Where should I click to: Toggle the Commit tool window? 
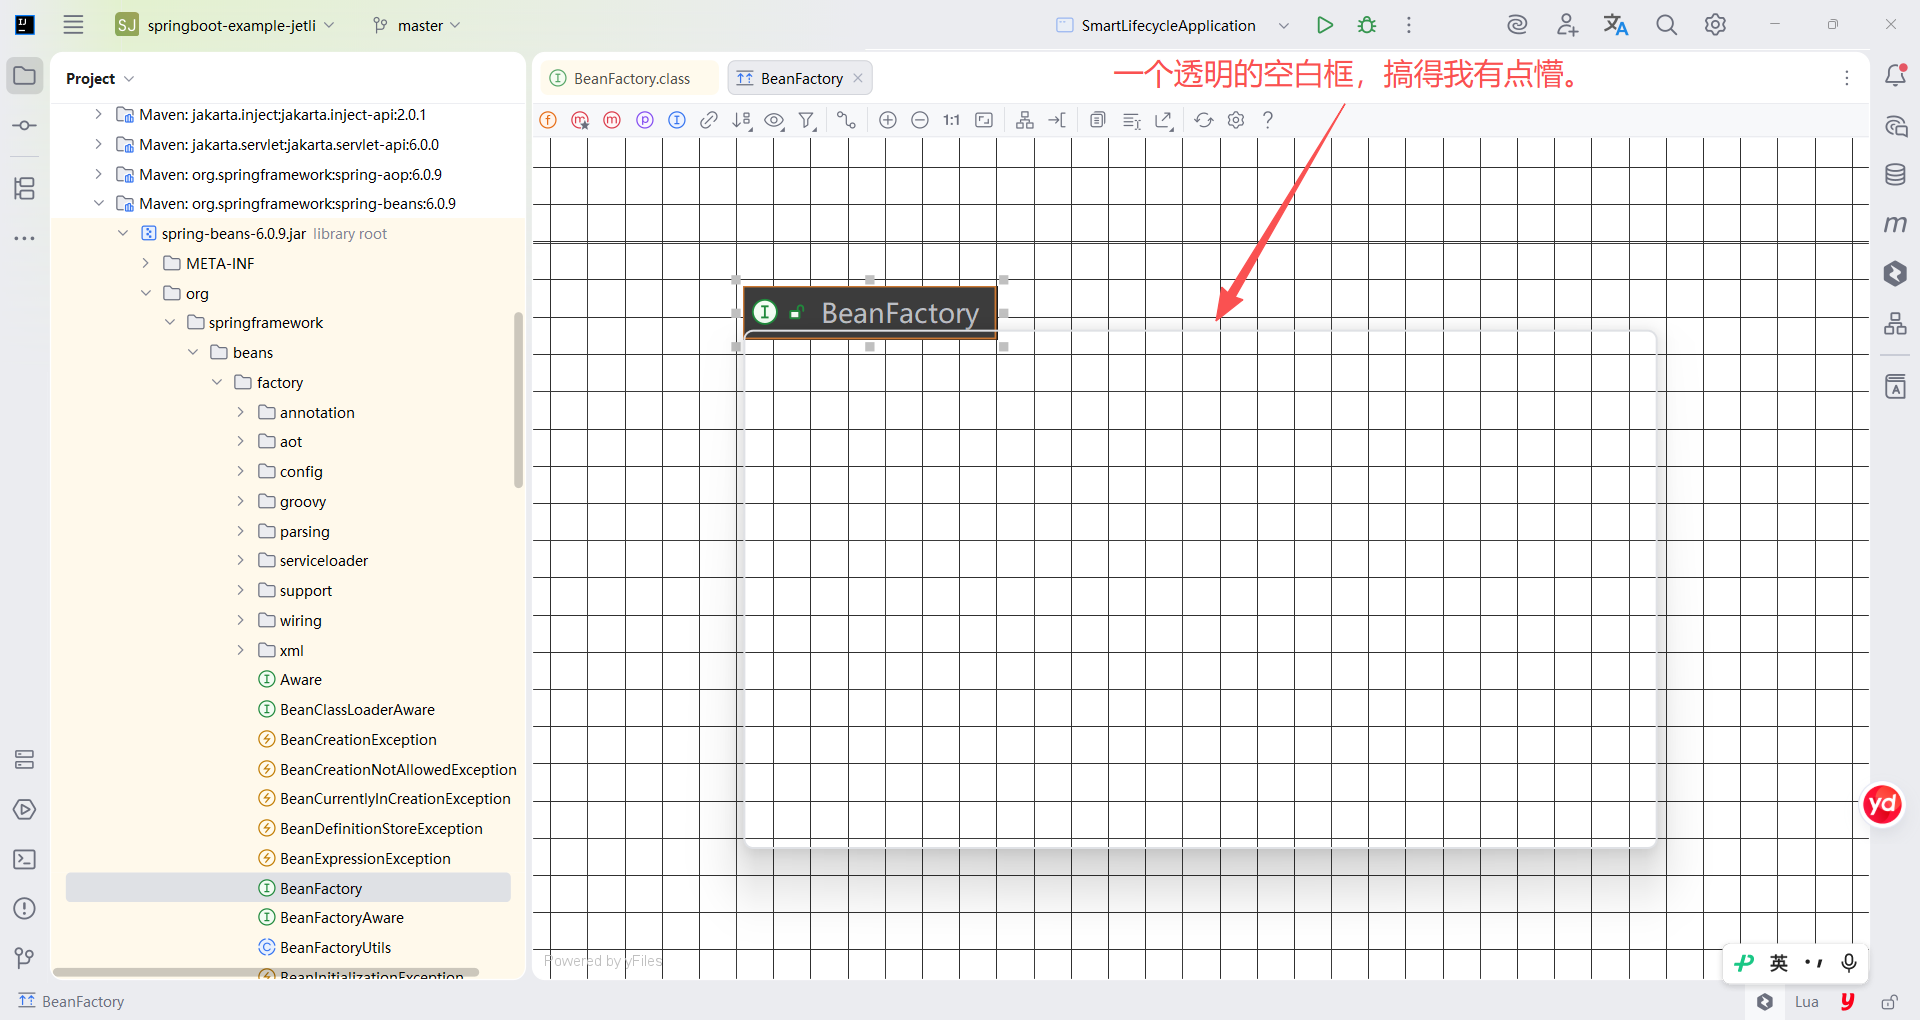25,126
